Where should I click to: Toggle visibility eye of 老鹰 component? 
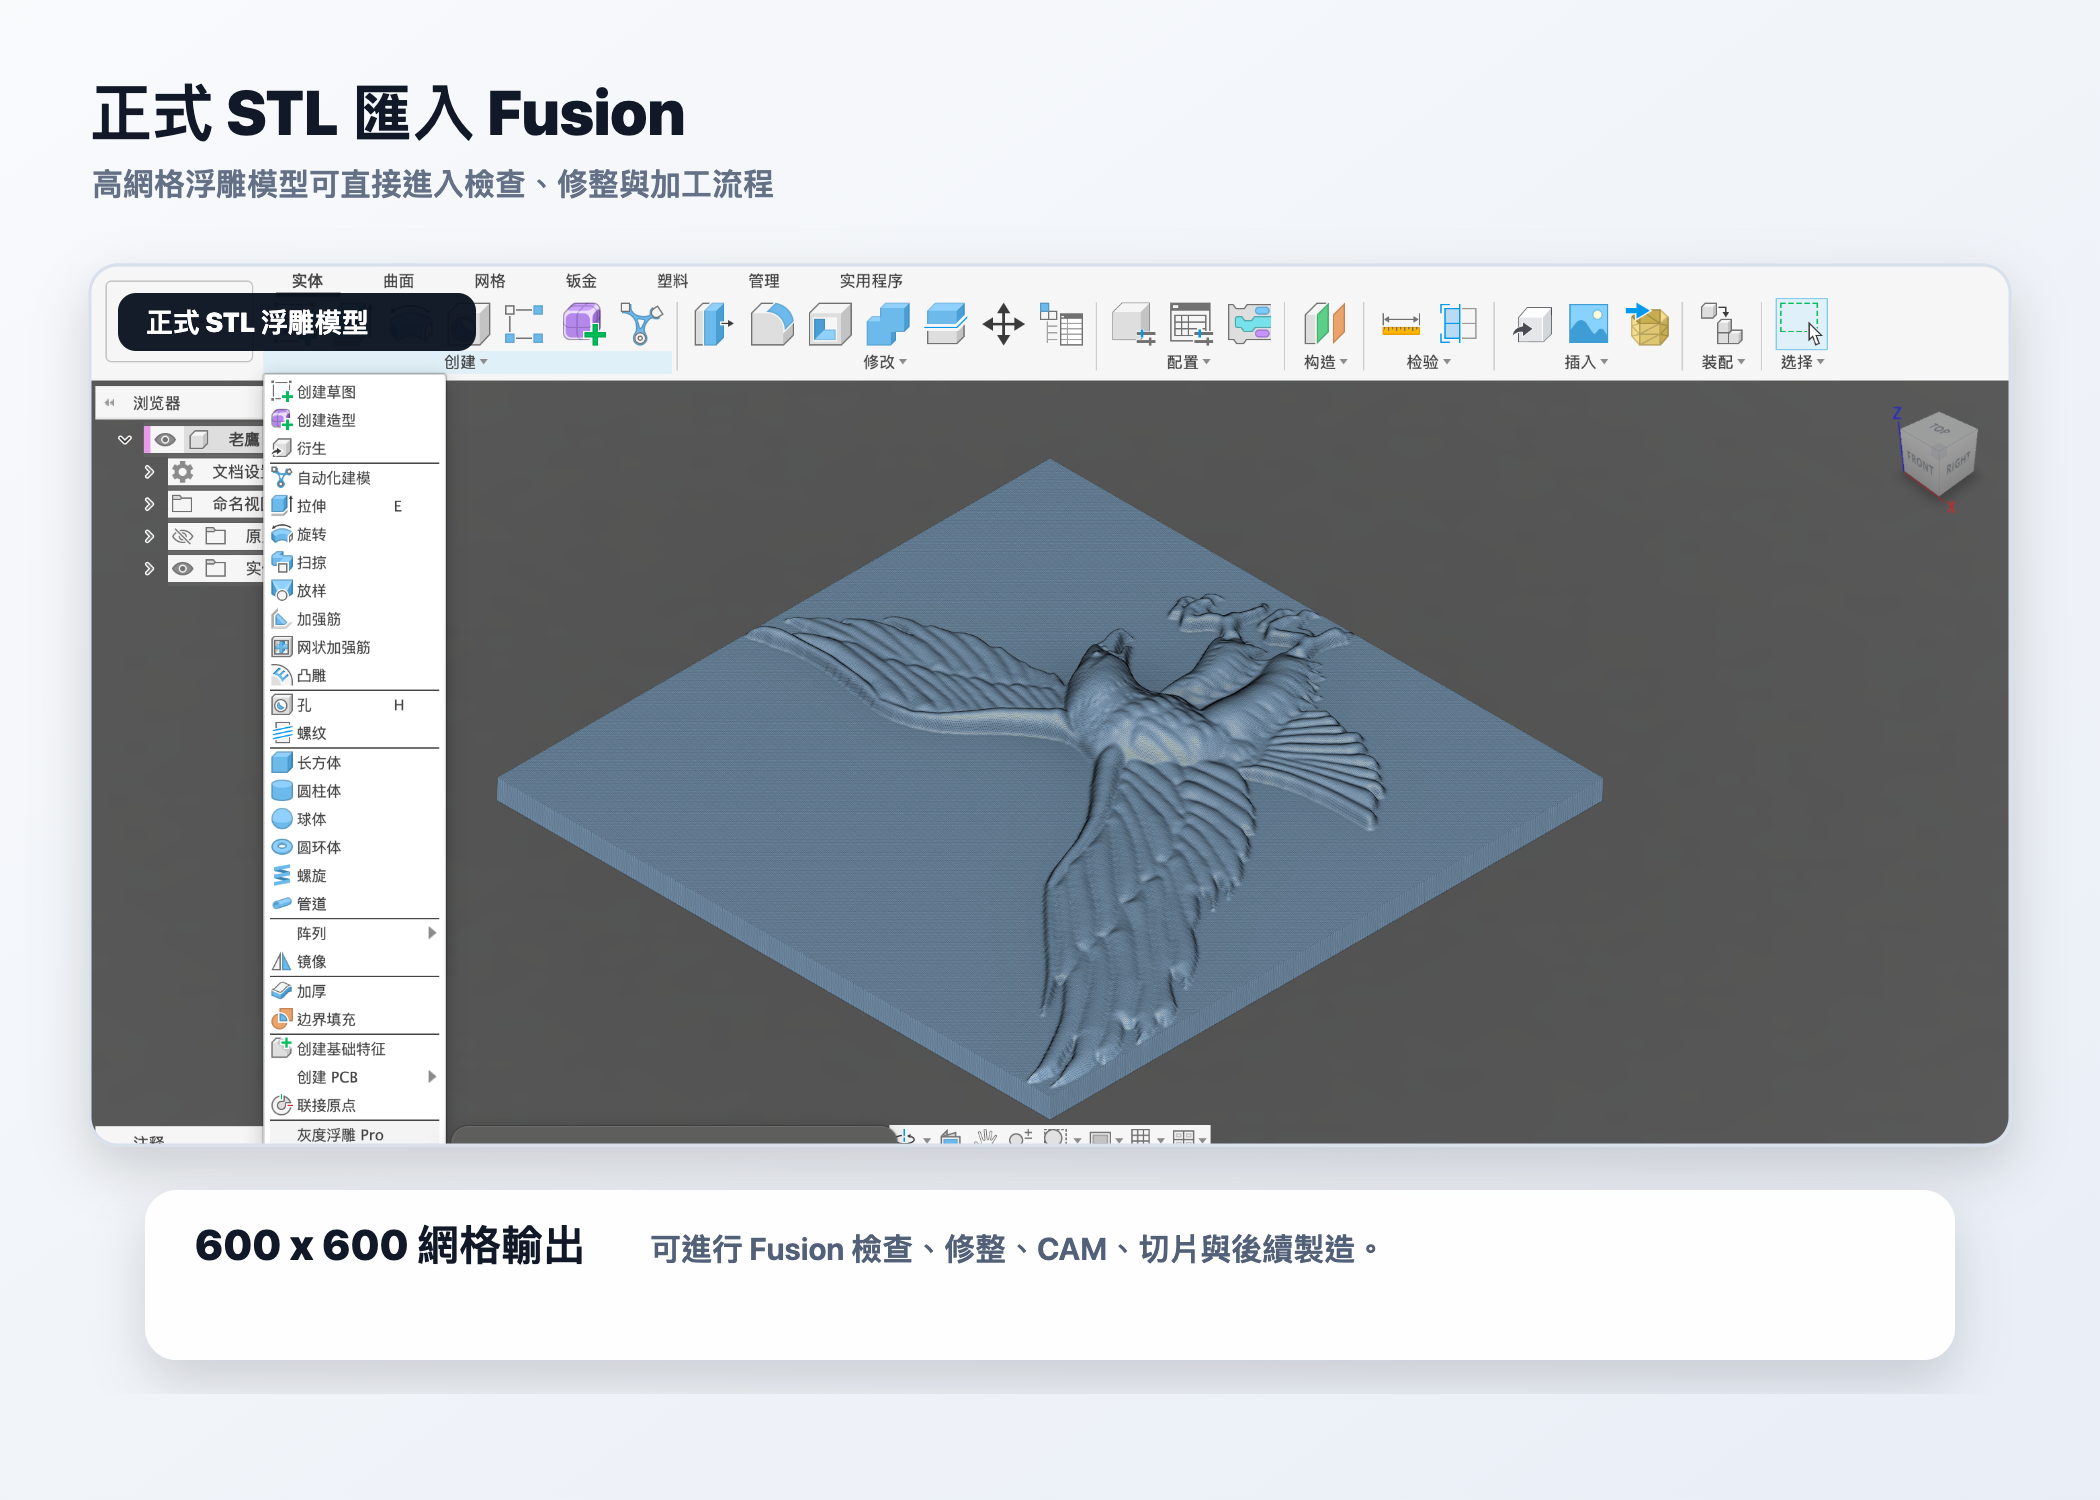[165, 439]
